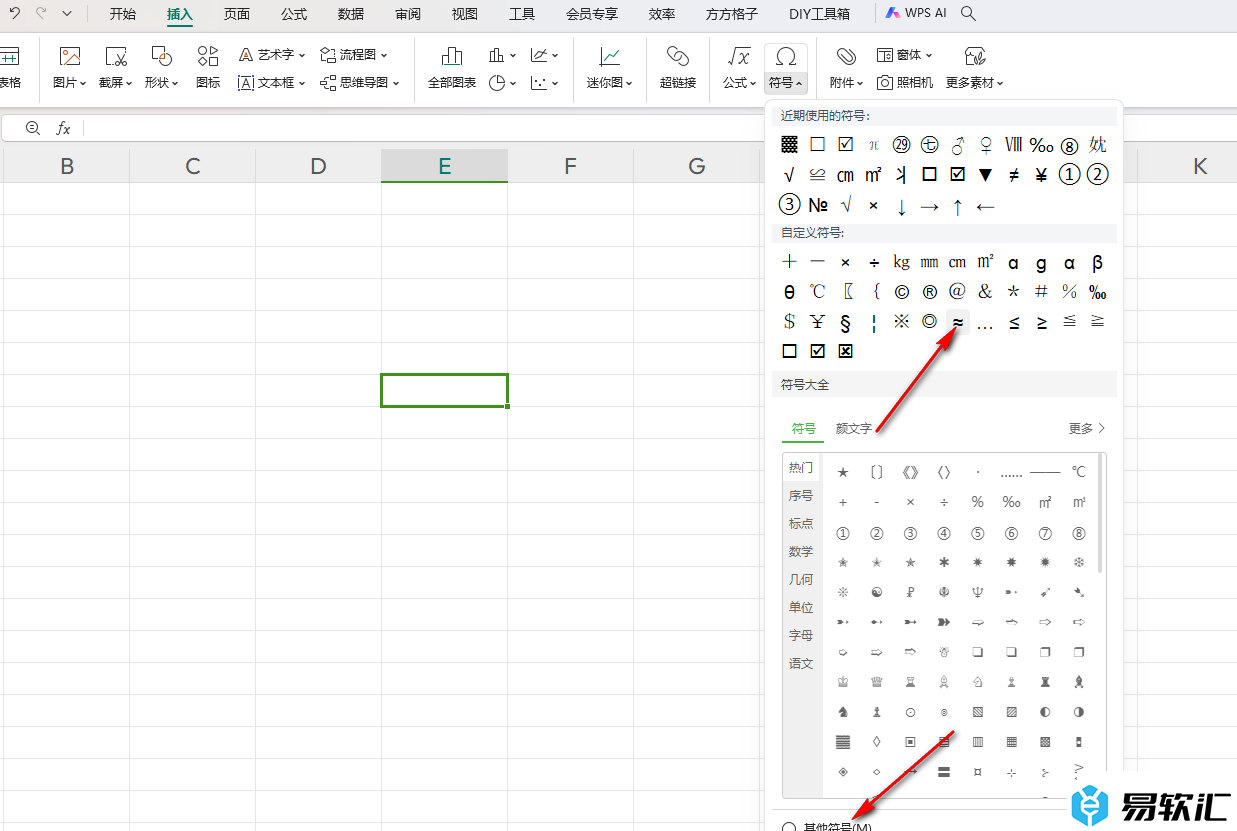Image resolution: width=1237 pixels, height=831 pixels.
Task: Open the 艺术字 word art dropdown
Action: [272, 55]
